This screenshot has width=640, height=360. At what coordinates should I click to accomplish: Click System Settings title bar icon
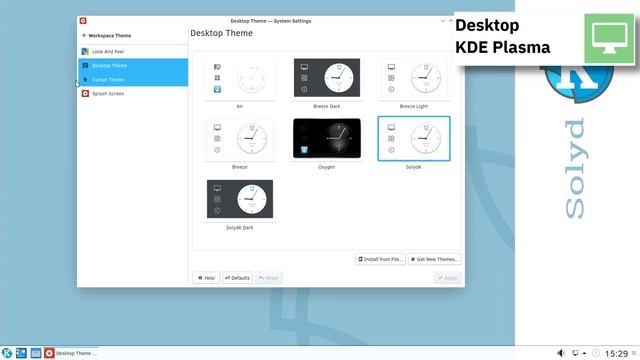83,21
